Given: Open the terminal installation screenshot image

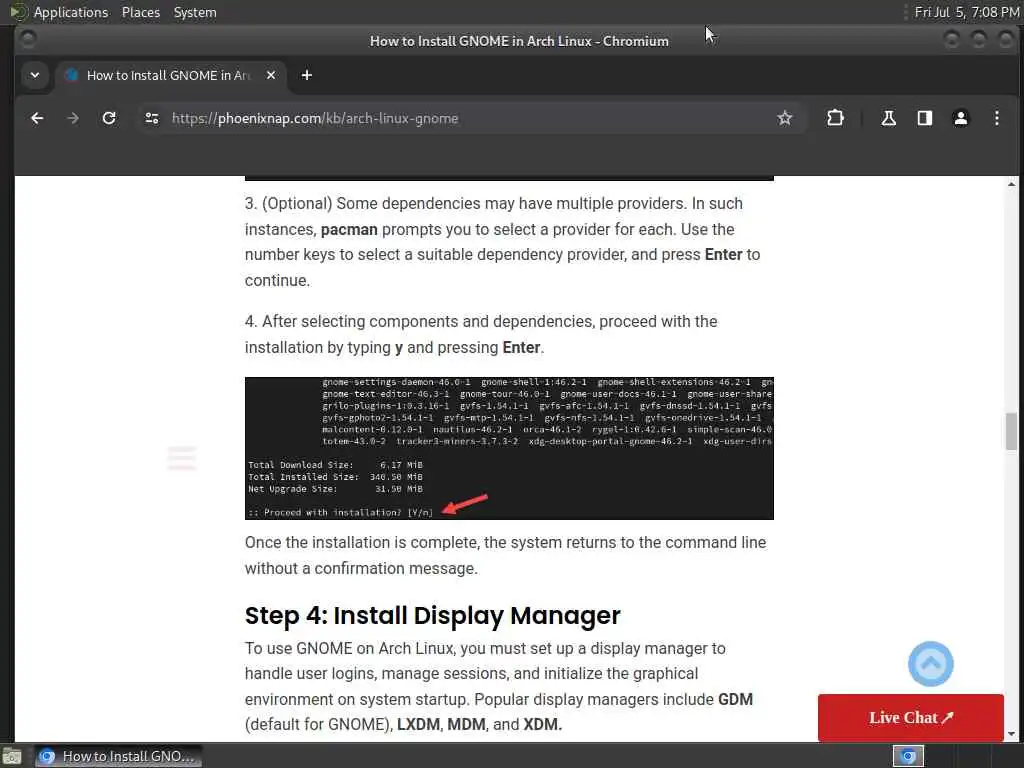Looking at the screenshot, I should pyautogui.click(x=509, y=449).
